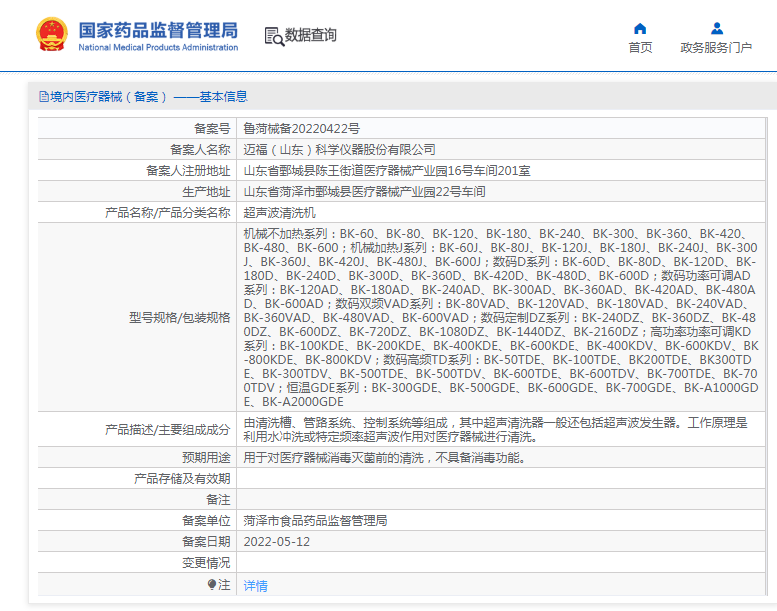
Task: Click the 备案人注册地址 row label
Action: (x=188, y=171)
